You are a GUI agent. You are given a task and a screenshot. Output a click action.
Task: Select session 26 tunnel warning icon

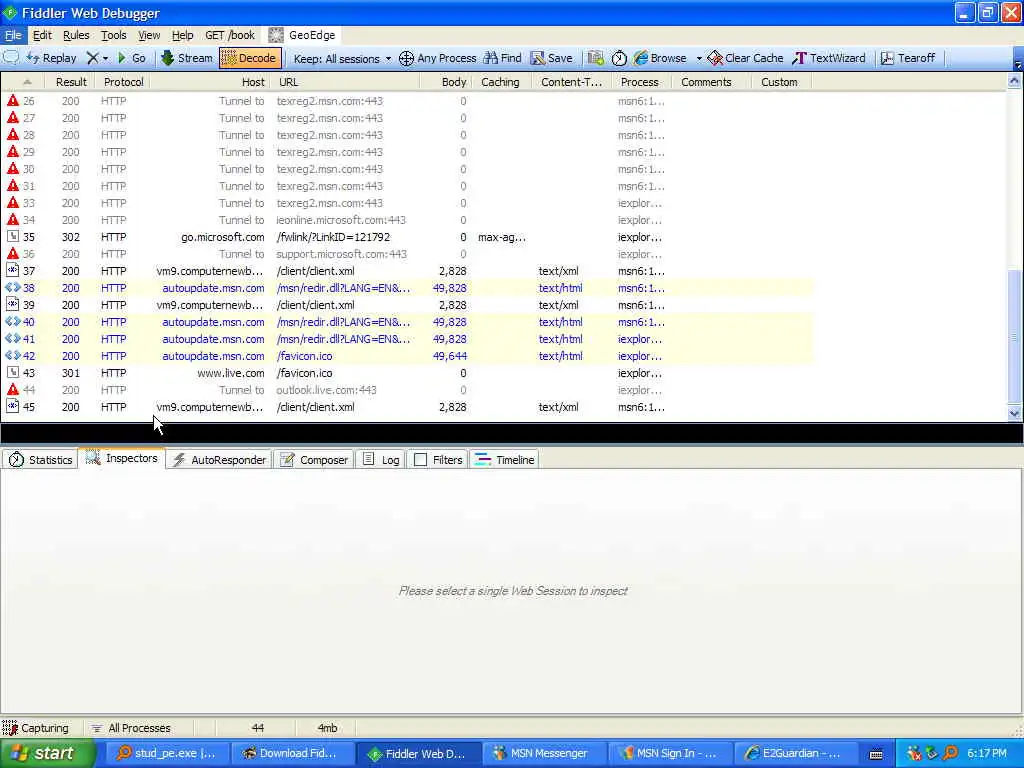[x=12, y=101]
